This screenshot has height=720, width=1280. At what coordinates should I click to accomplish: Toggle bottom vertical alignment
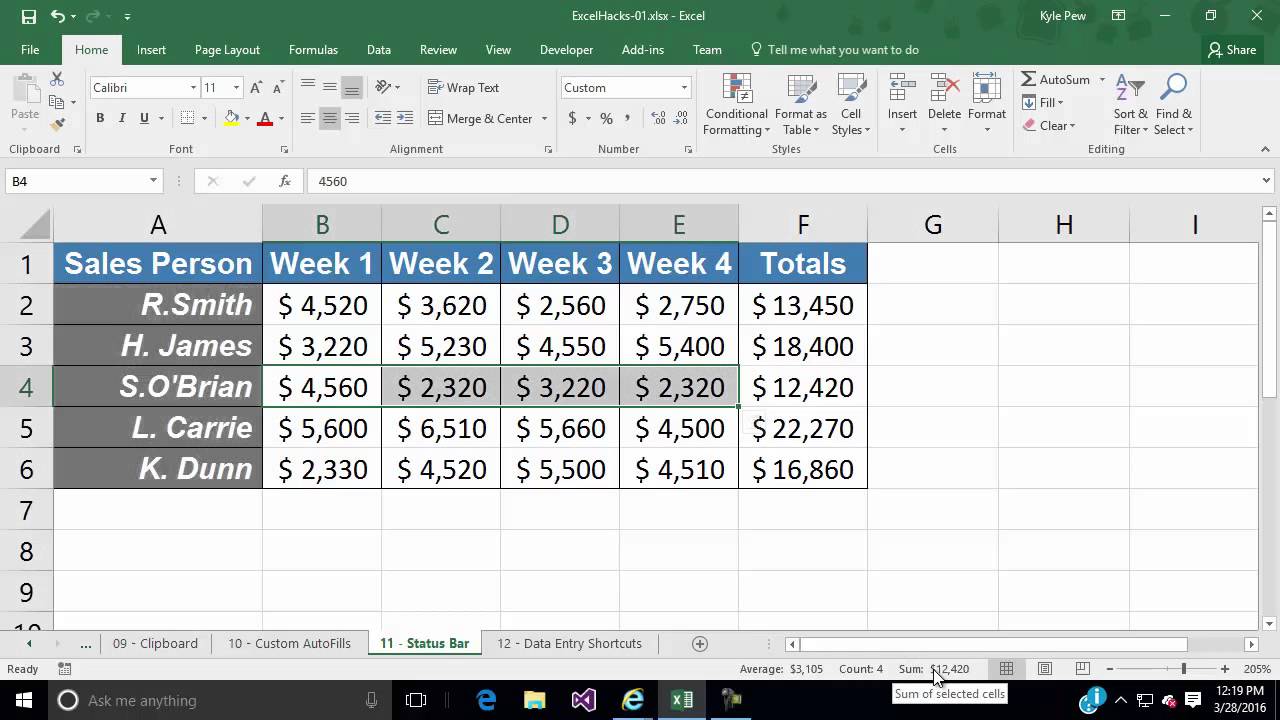pos(351,87)
